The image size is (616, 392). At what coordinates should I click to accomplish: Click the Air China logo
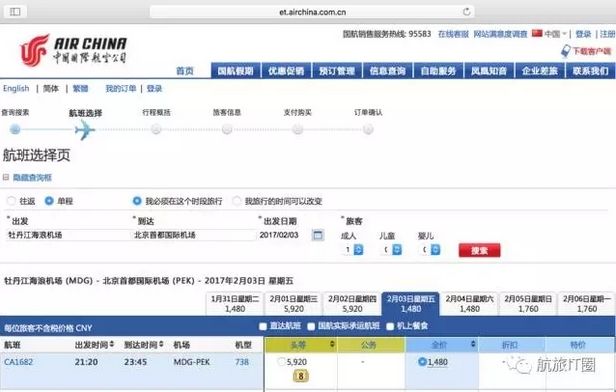point(73,50)
